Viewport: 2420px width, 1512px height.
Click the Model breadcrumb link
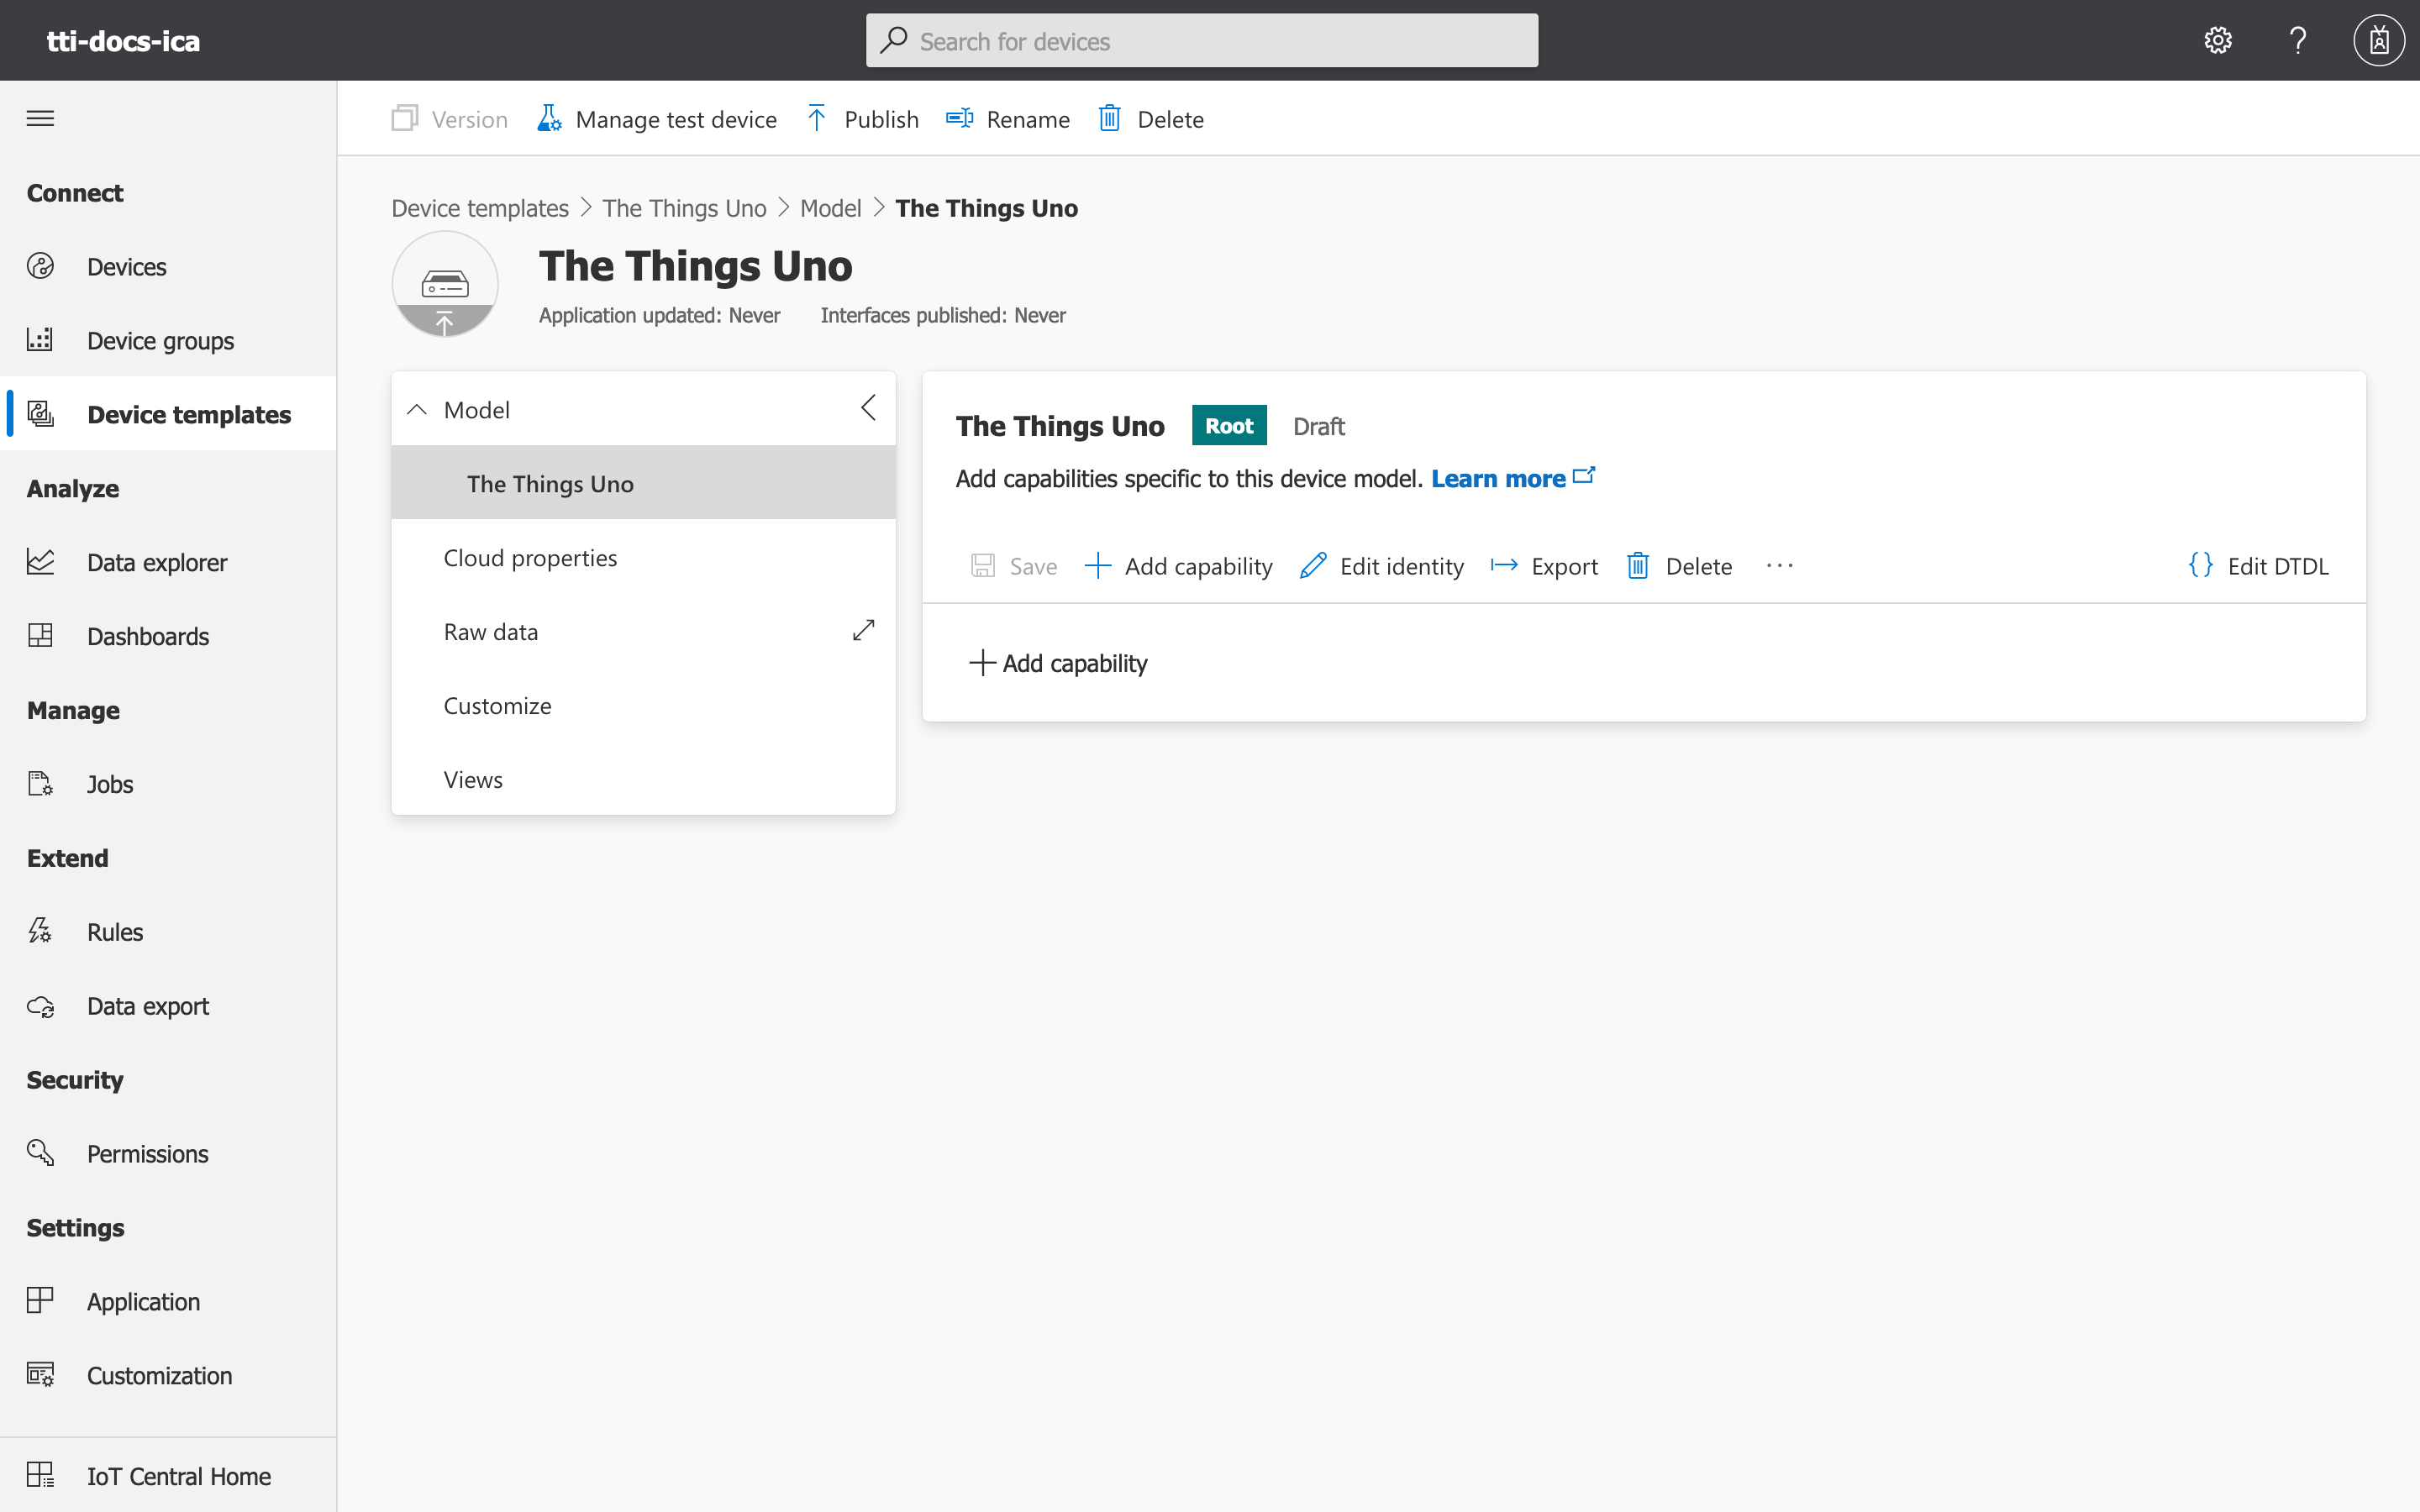coord(830,208)
